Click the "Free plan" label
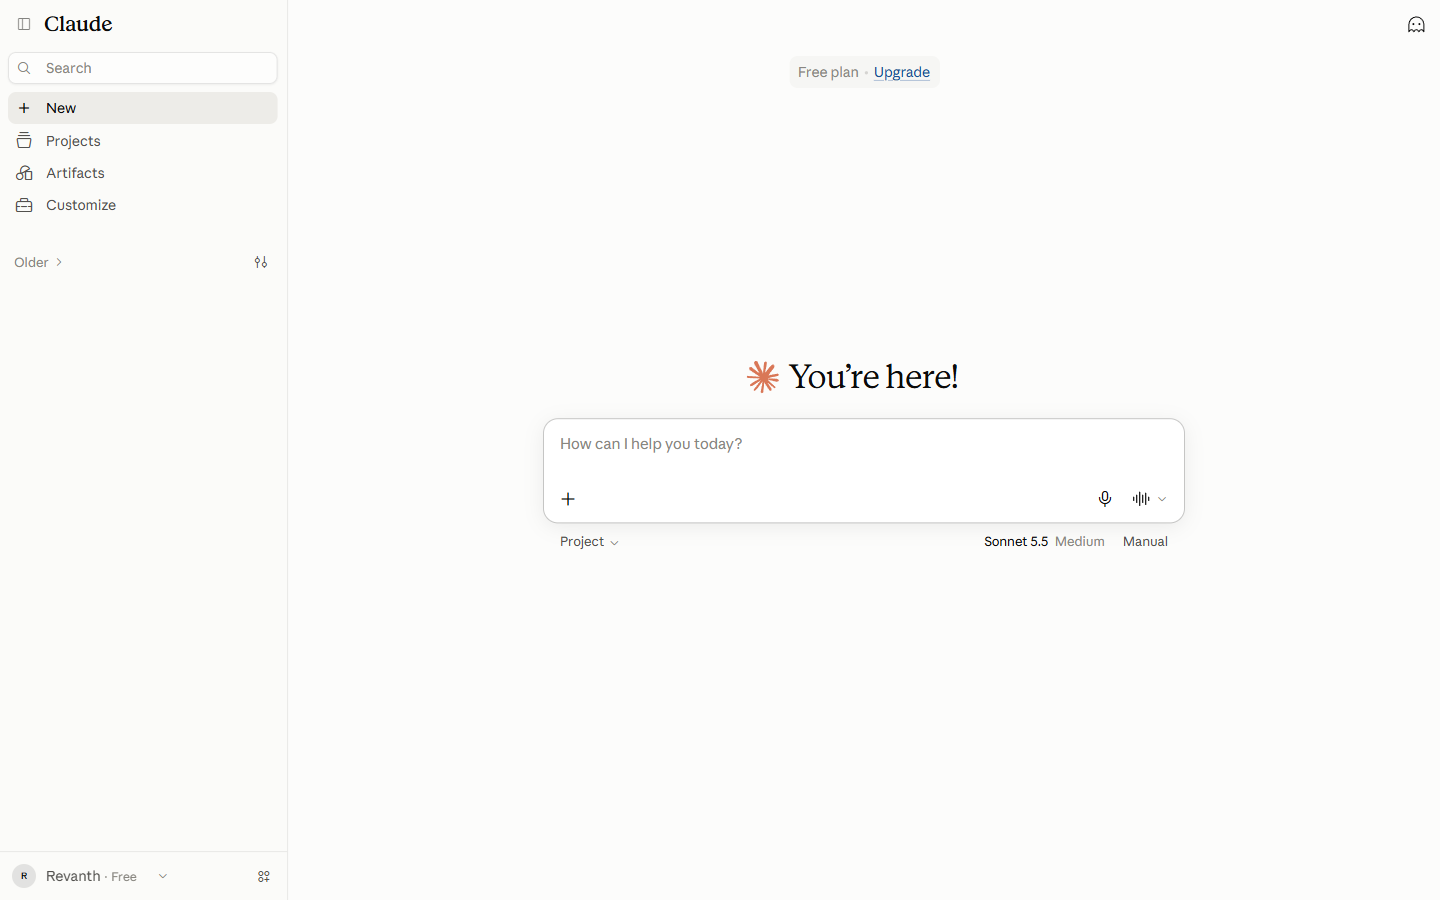 [x=828, y=72]
